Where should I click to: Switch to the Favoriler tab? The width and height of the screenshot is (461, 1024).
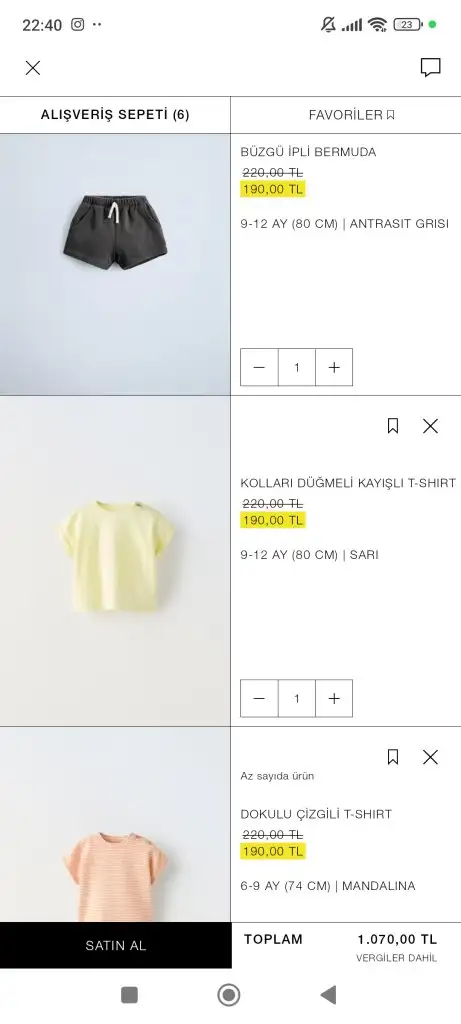tap(346, 115)
